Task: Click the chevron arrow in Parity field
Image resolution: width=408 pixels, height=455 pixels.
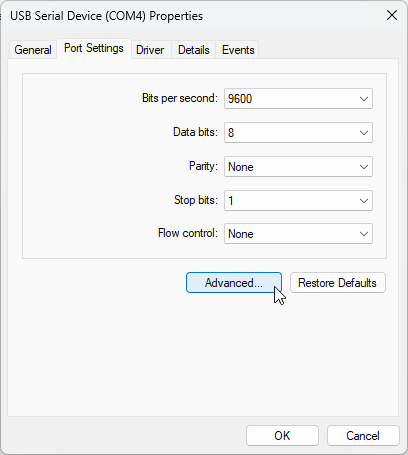Action: (x=364, y=167)
